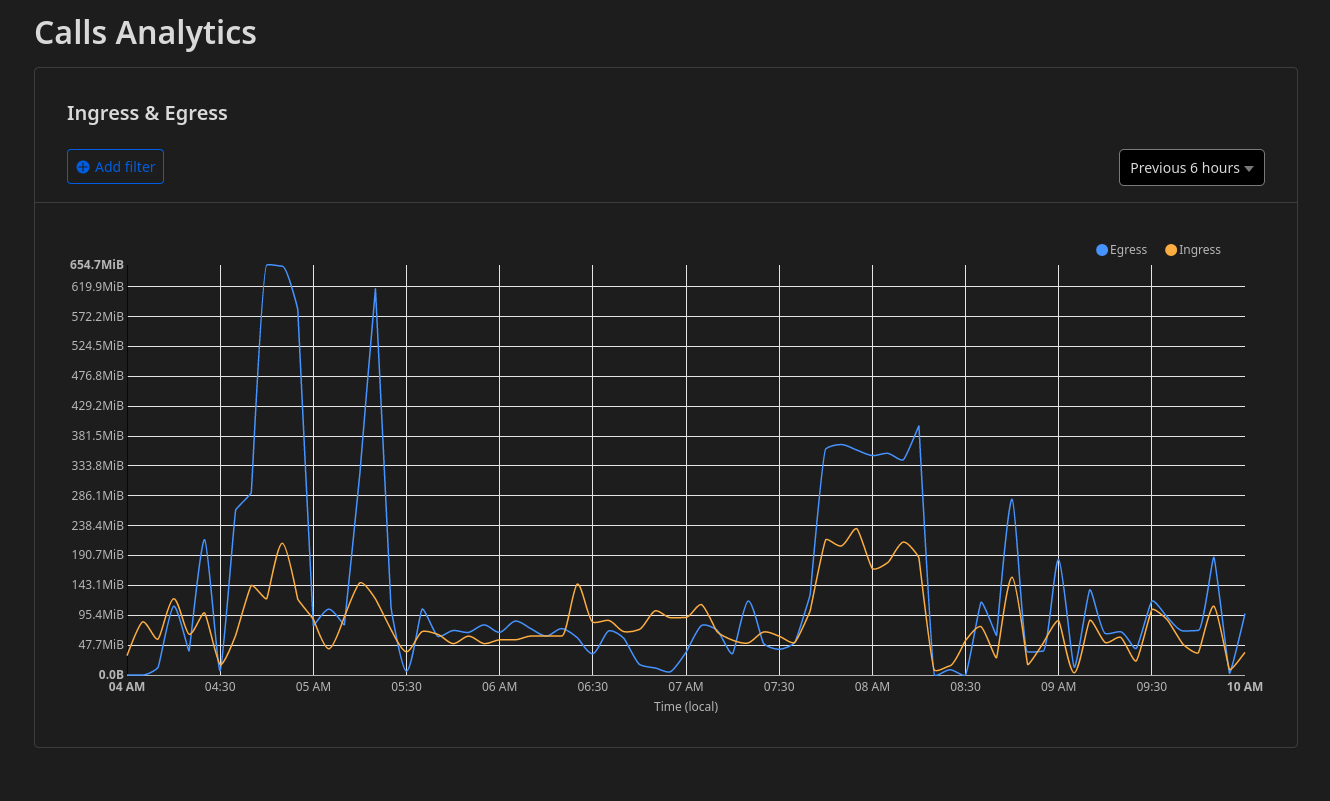Click the Time (local) axis title

coord(685,707)
